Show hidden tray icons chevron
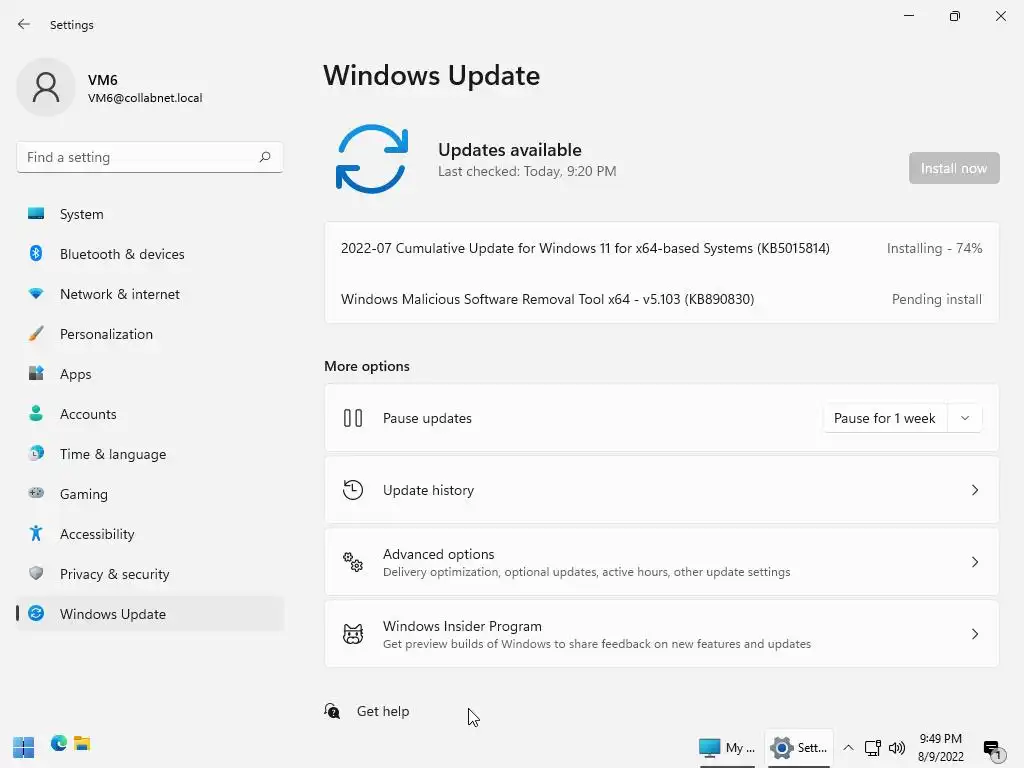1024x768 pixels. coord(848,748)
